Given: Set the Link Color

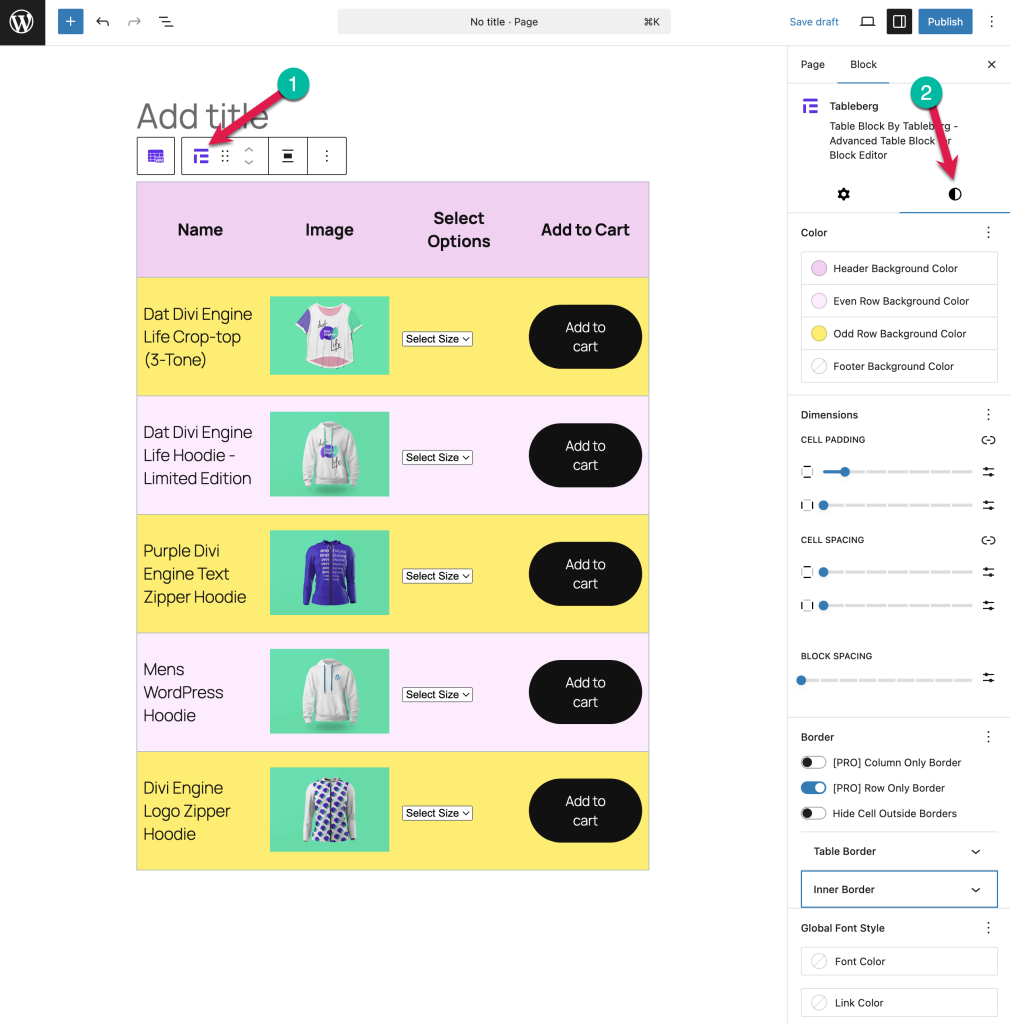Looking at the screenshot, I should click(899, 1002).
